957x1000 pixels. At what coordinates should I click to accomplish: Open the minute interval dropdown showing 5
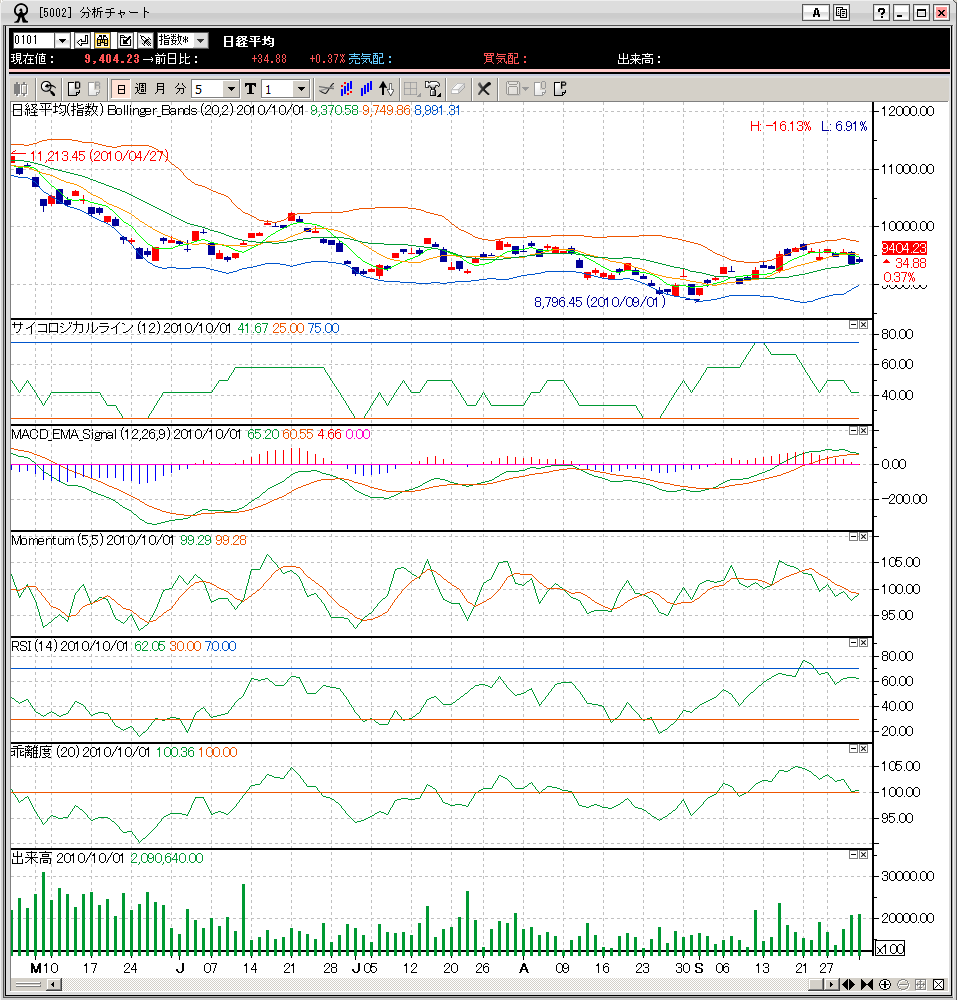point(231,89)
